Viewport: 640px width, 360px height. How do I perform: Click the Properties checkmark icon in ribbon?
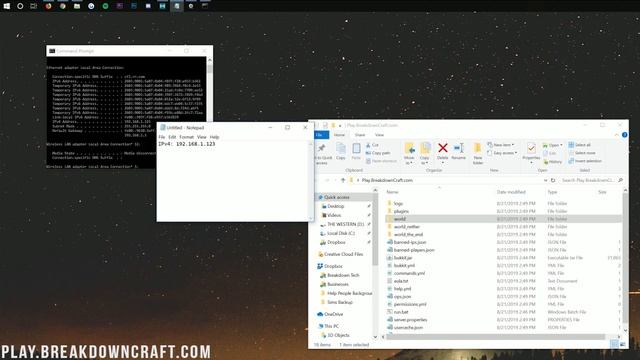tap(531, 148)
